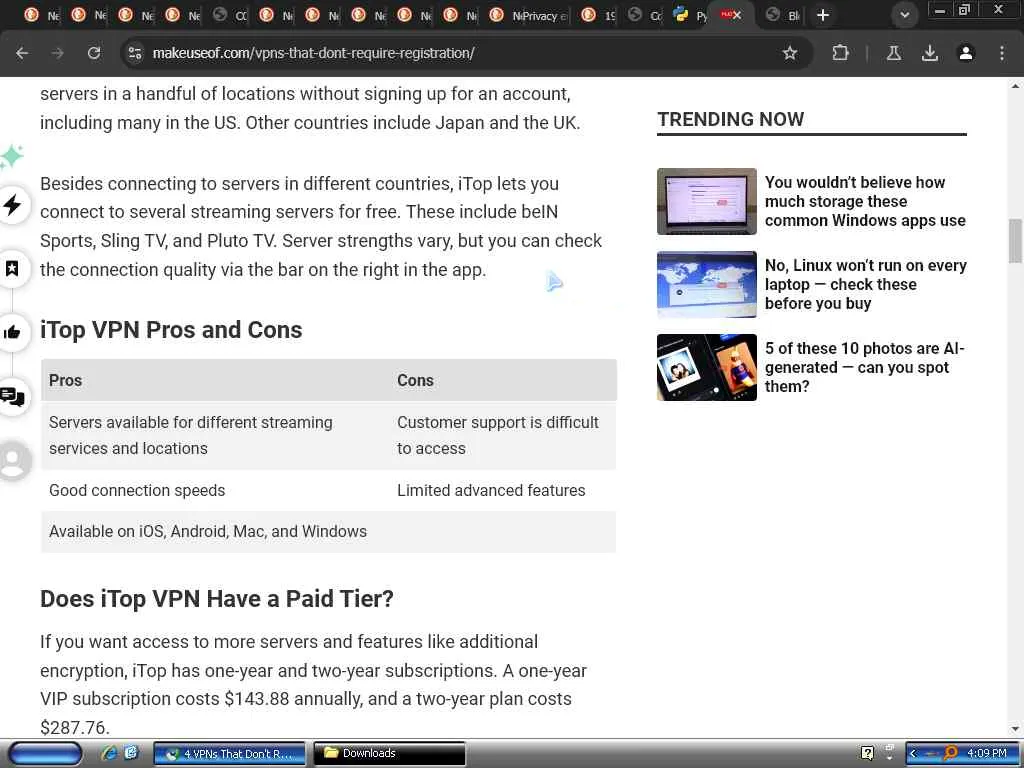Click the 'Cons' table header
The height and width of the screenshot is (768, 1024).
pos(415,380)
